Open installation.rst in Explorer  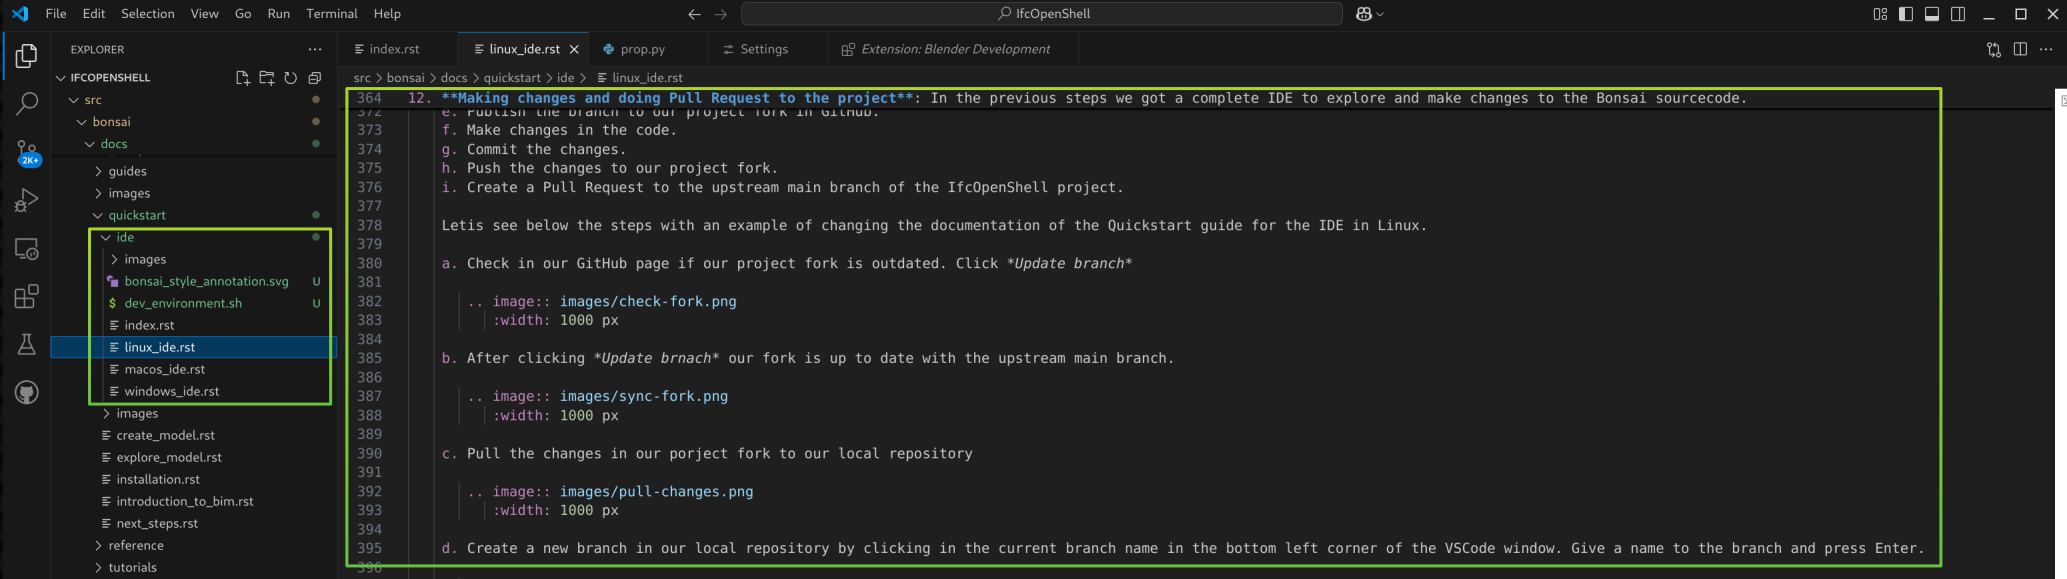pos(158,479)
